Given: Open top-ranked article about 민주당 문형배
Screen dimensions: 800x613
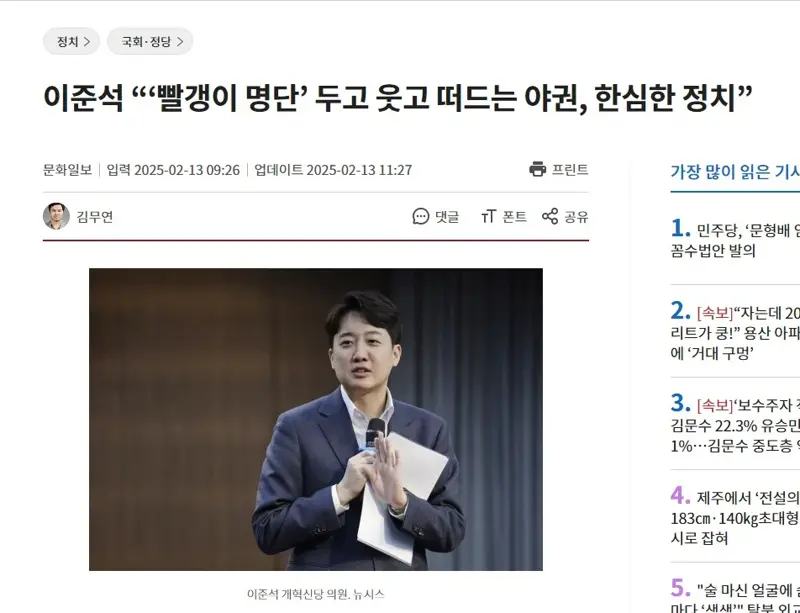Looking at the screenshot, I should pyautogui.click(x=735, y=239).
